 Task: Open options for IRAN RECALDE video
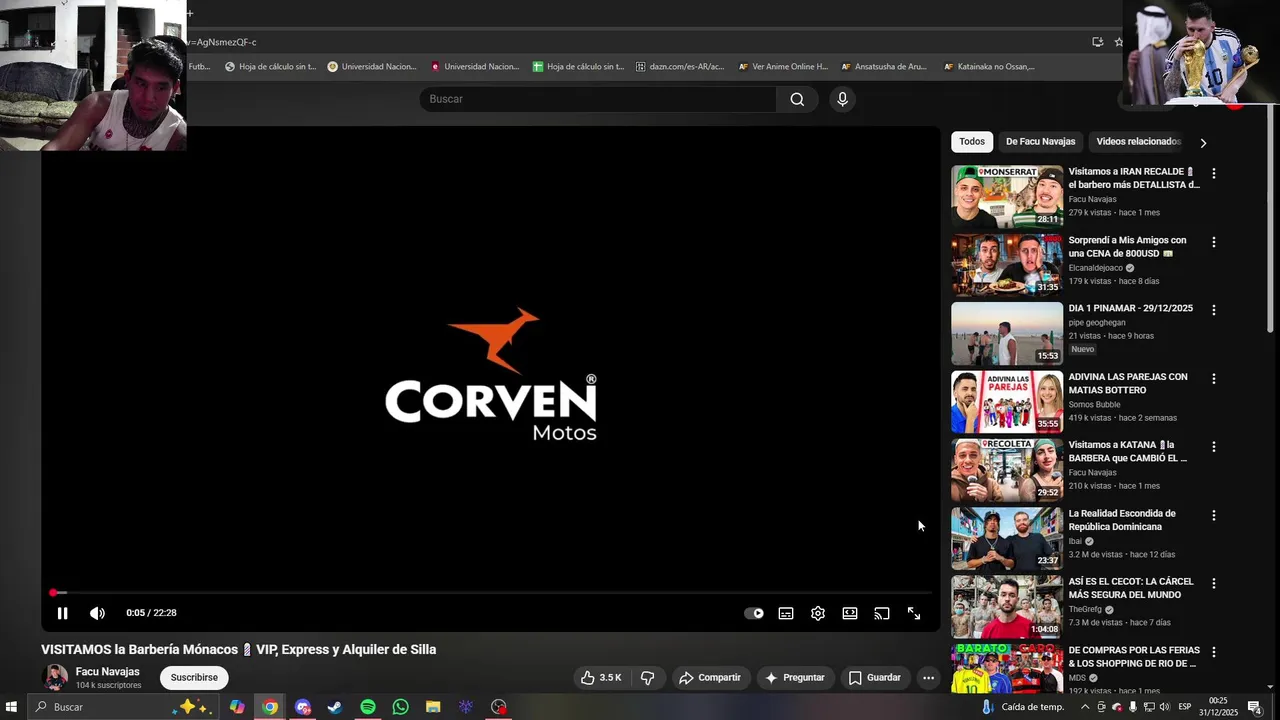point(1214,173)
